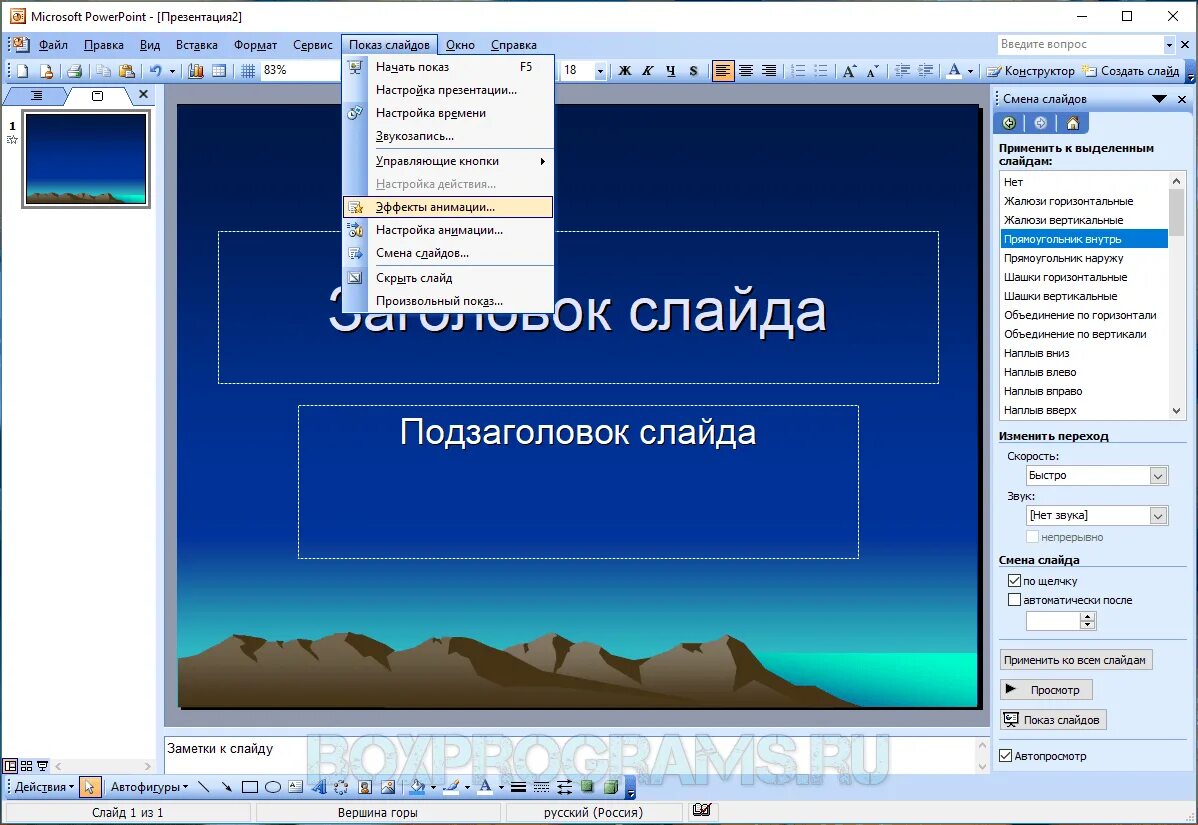Switch to slide sorter view icon
Image resolution: width=1198 pixels, height=825 pixels.
point(27,765)
